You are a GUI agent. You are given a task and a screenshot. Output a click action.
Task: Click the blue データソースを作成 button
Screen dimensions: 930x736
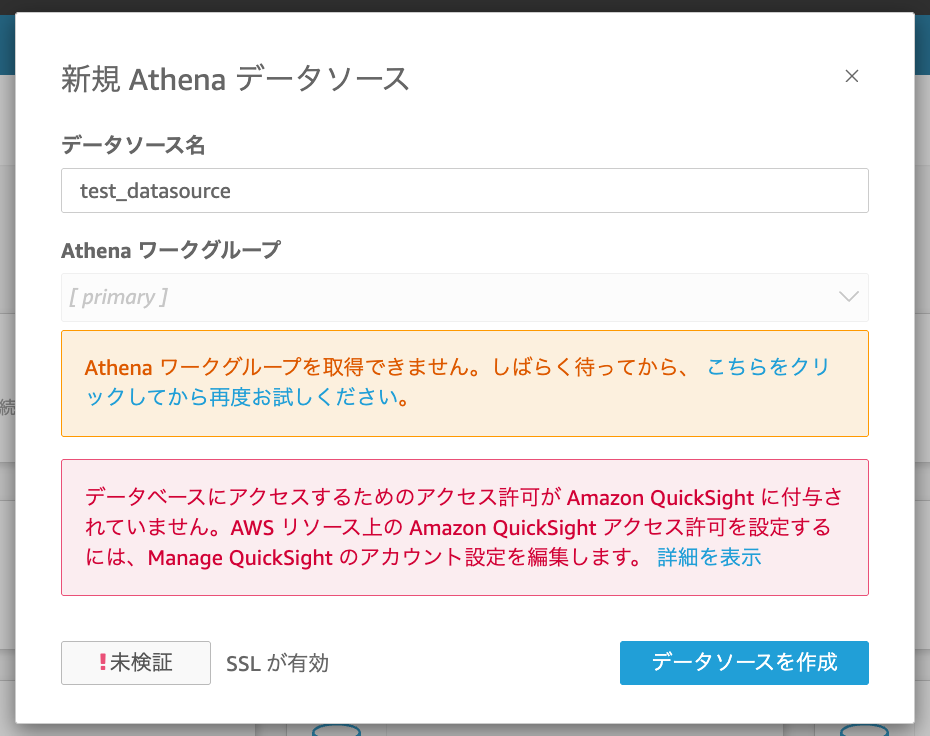coord(744,662)
